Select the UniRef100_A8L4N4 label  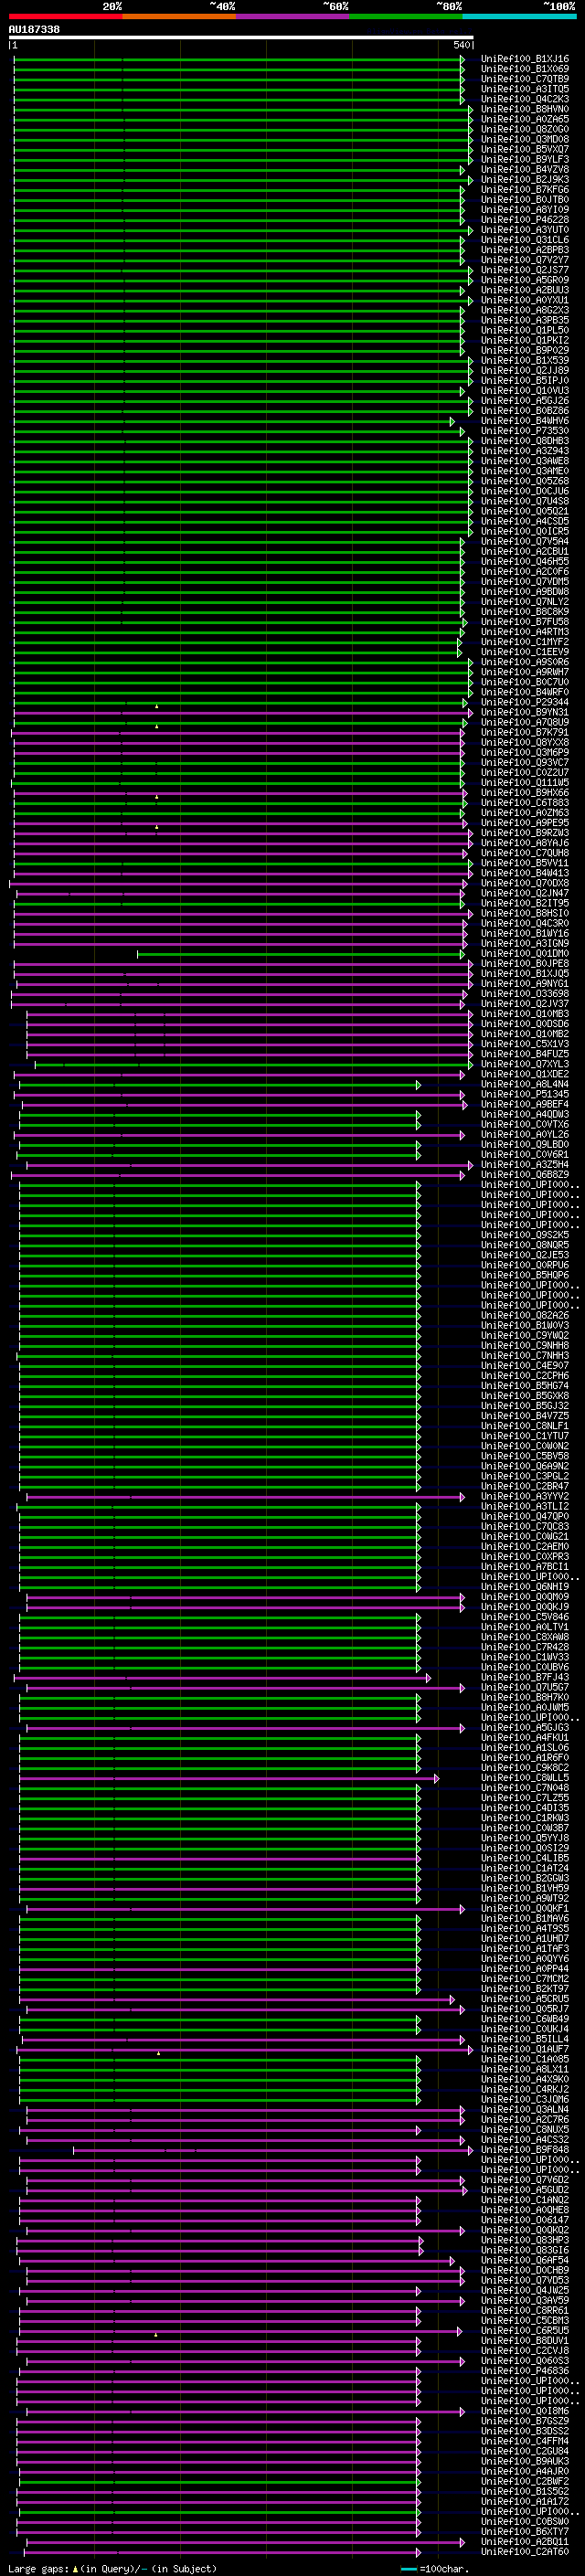tap(525, 1084)
